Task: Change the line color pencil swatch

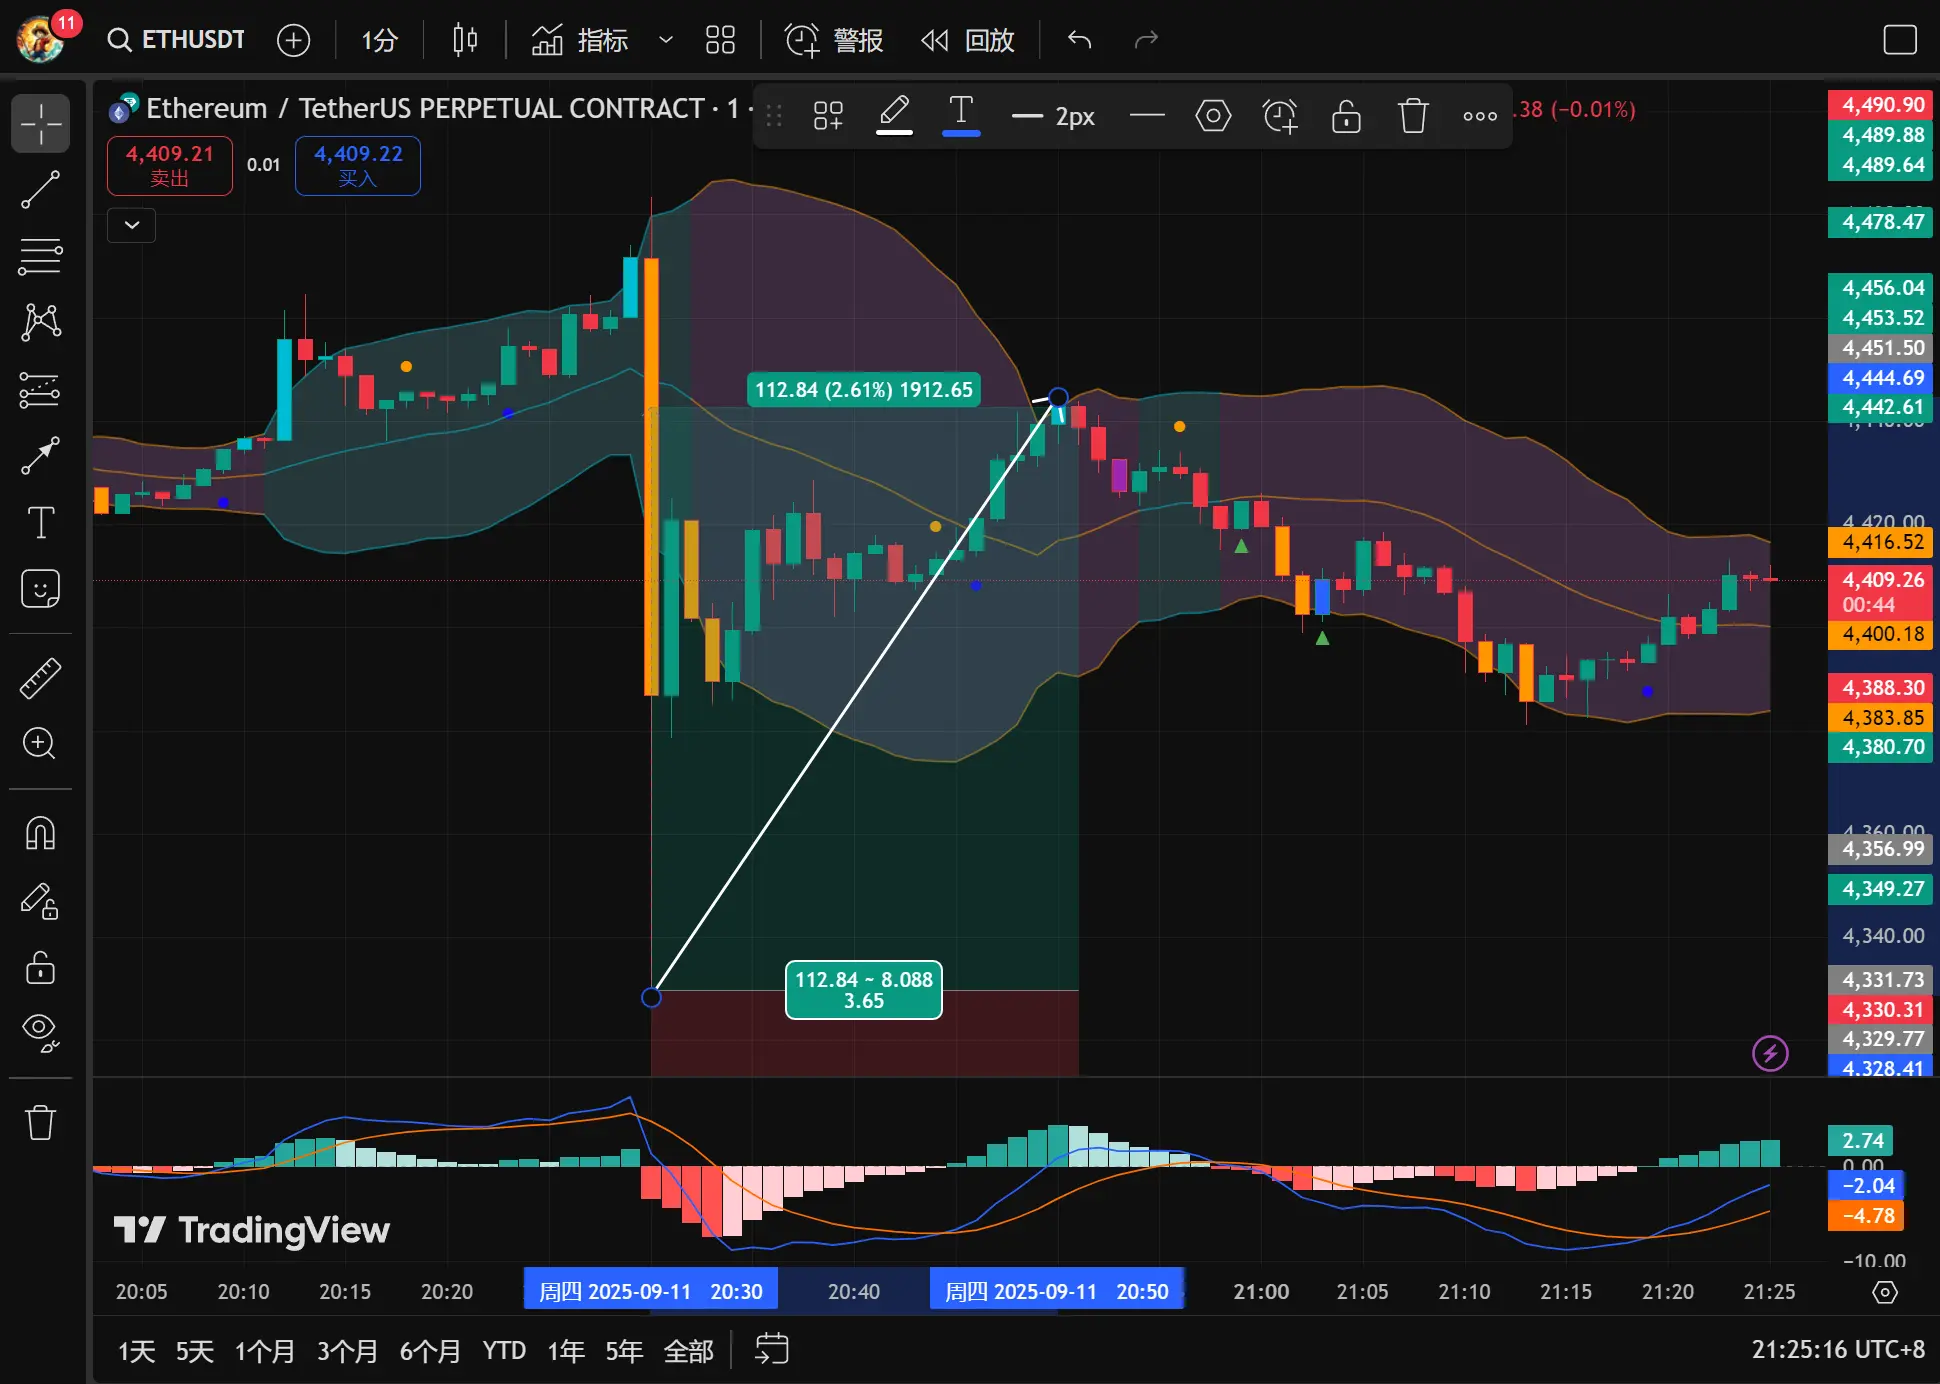Action: tap(895, 116)
